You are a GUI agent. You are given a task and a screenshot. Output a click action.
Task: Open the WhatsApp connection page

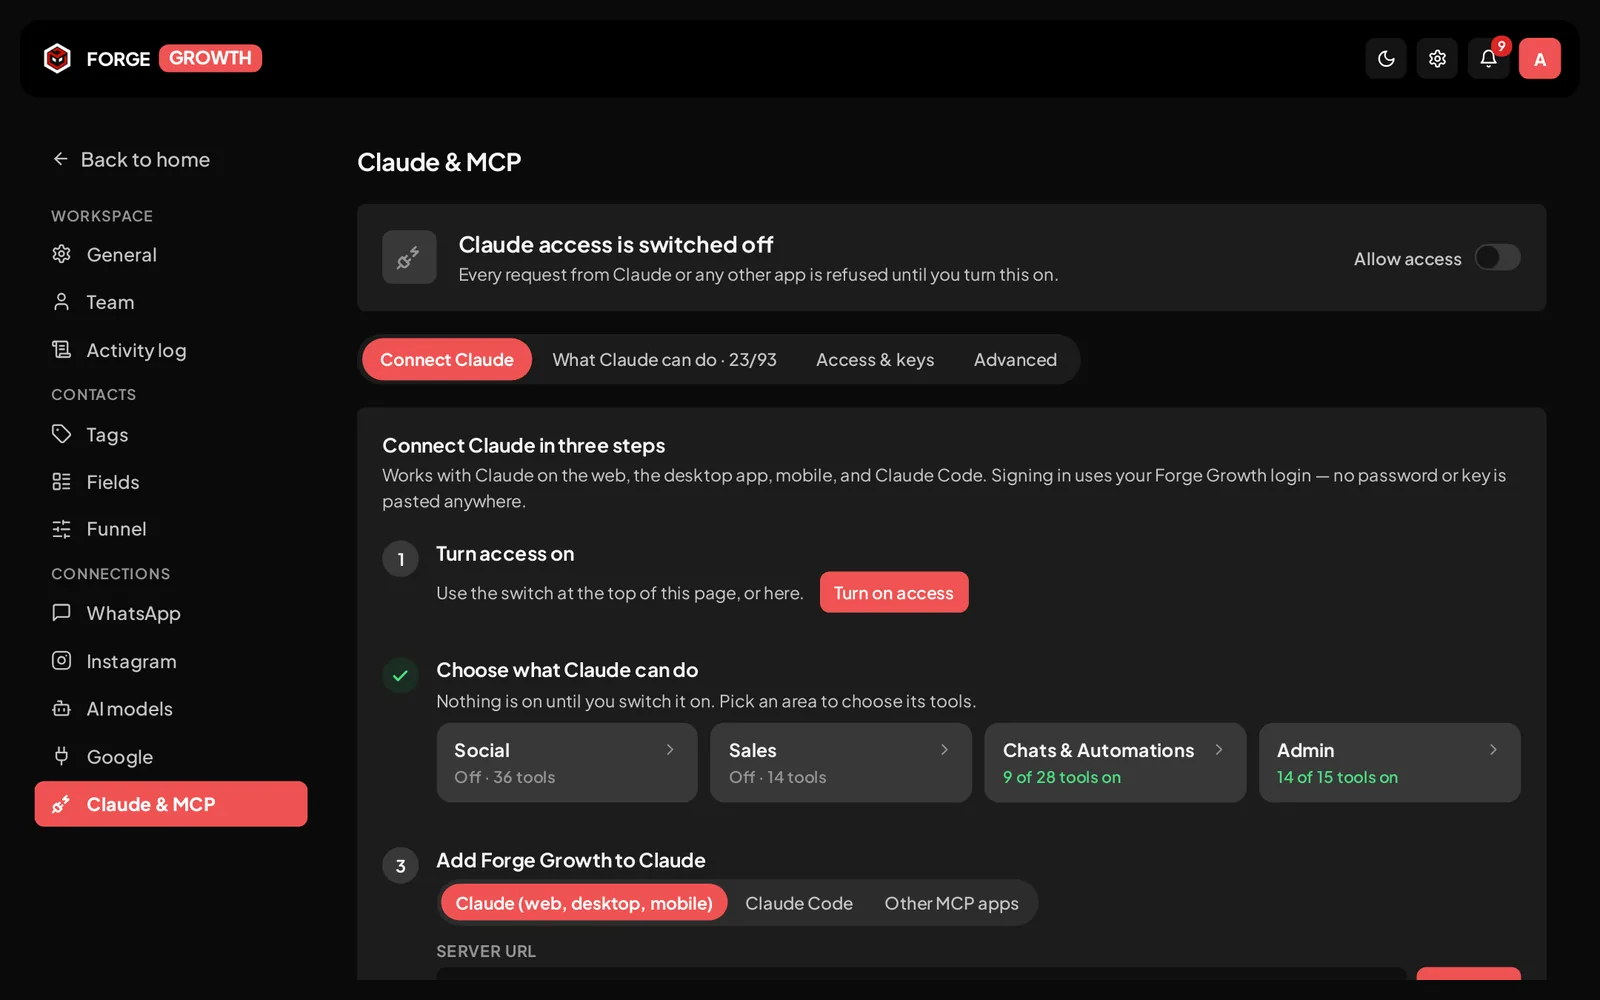point(171,613)
